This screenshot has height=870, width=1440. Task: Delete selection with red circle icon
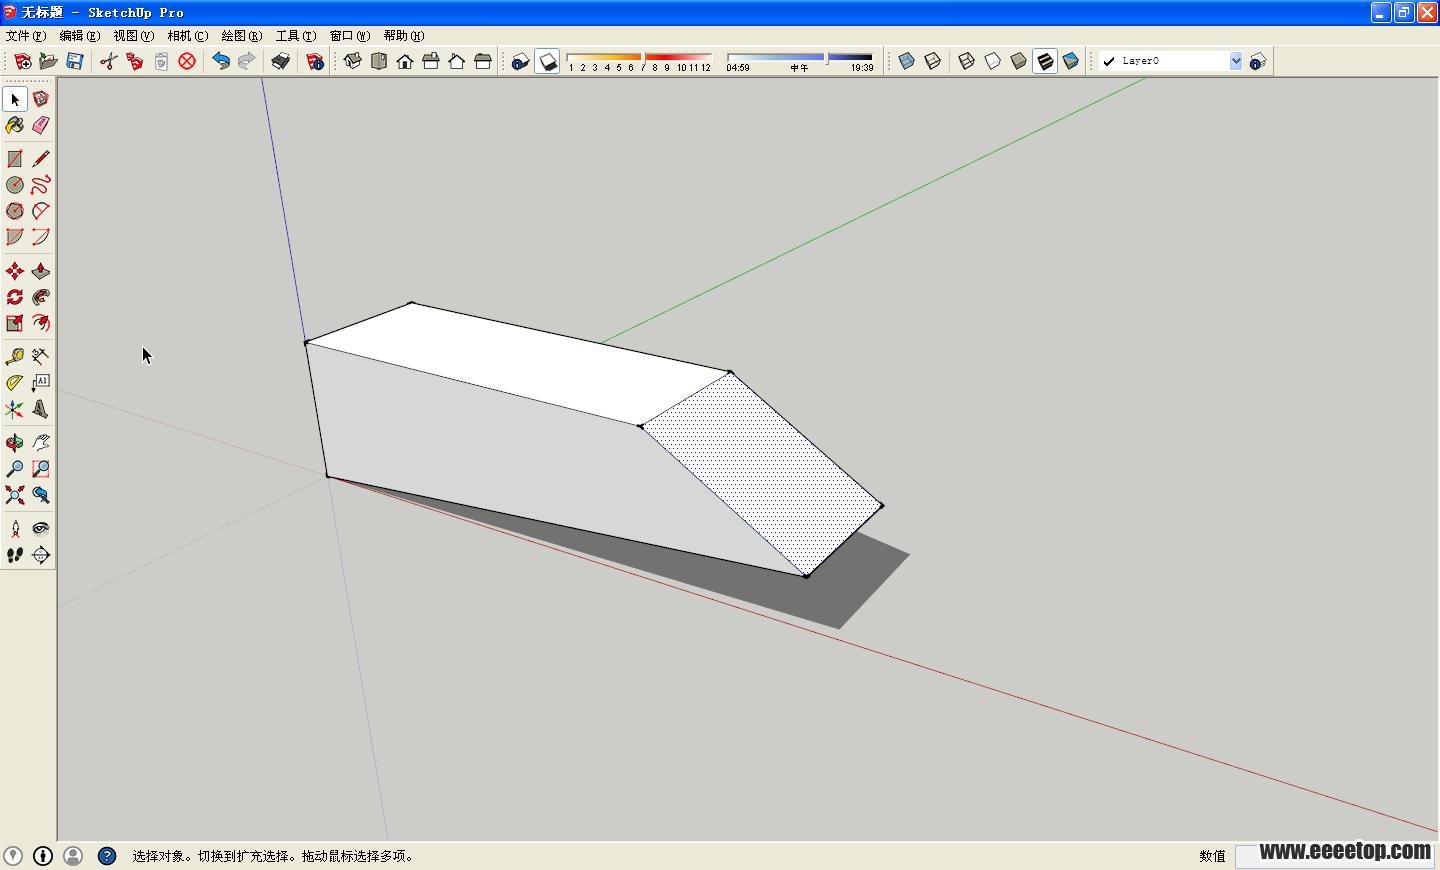coord(187,61)
